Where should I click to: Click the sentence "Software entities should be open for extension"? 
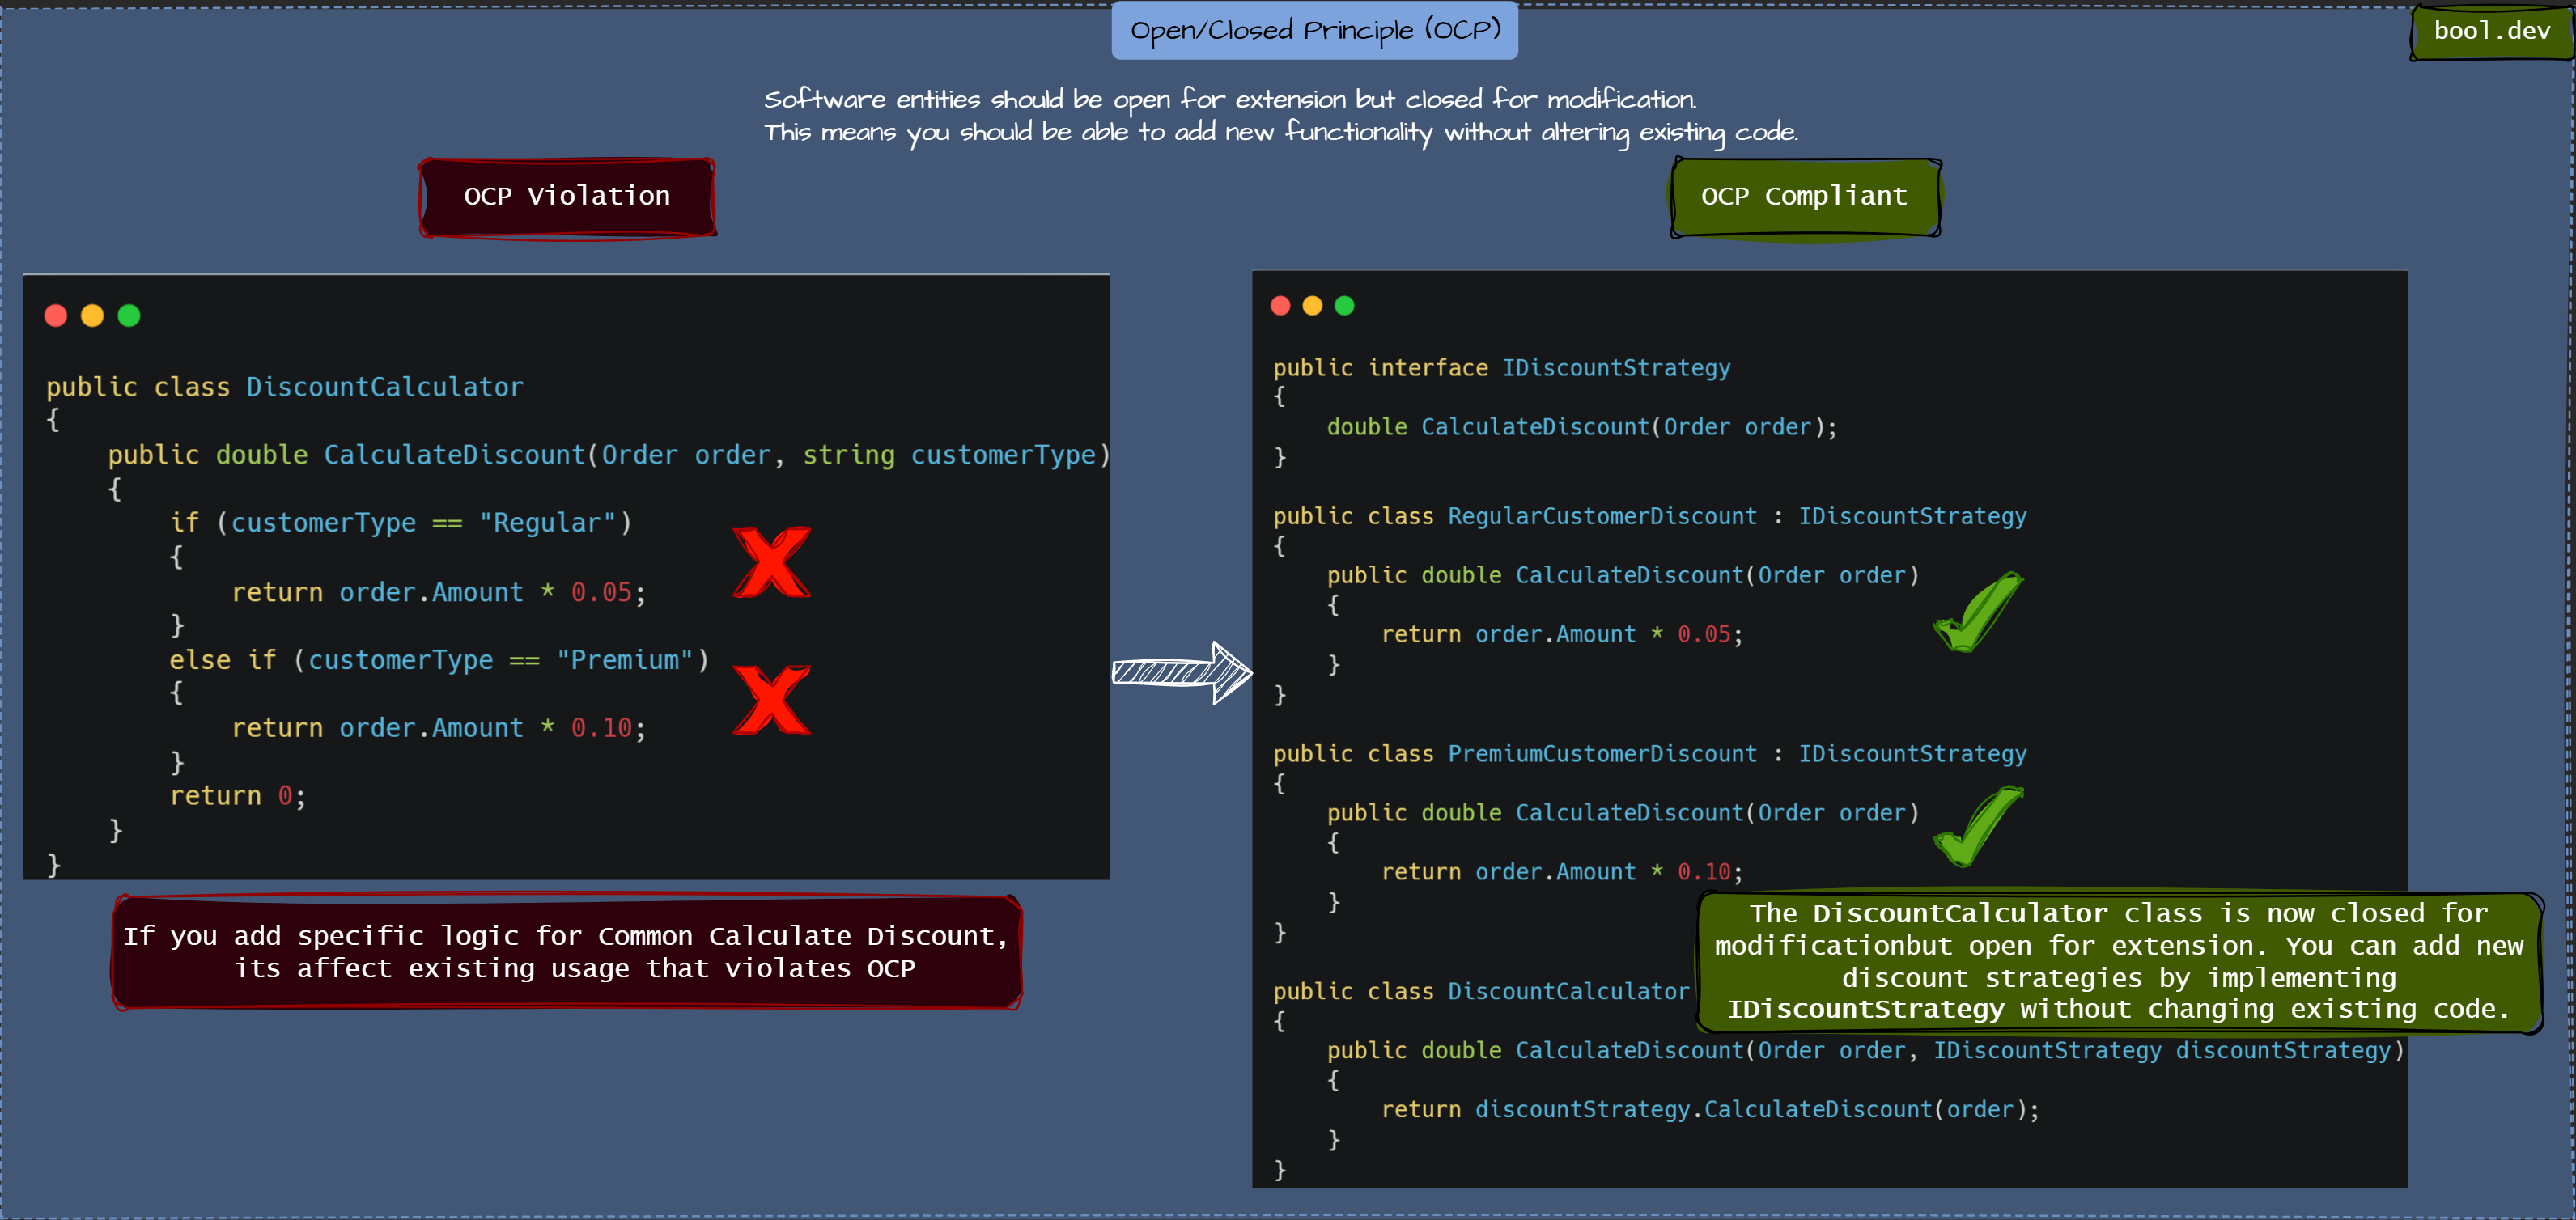(x=1230, y=99)
